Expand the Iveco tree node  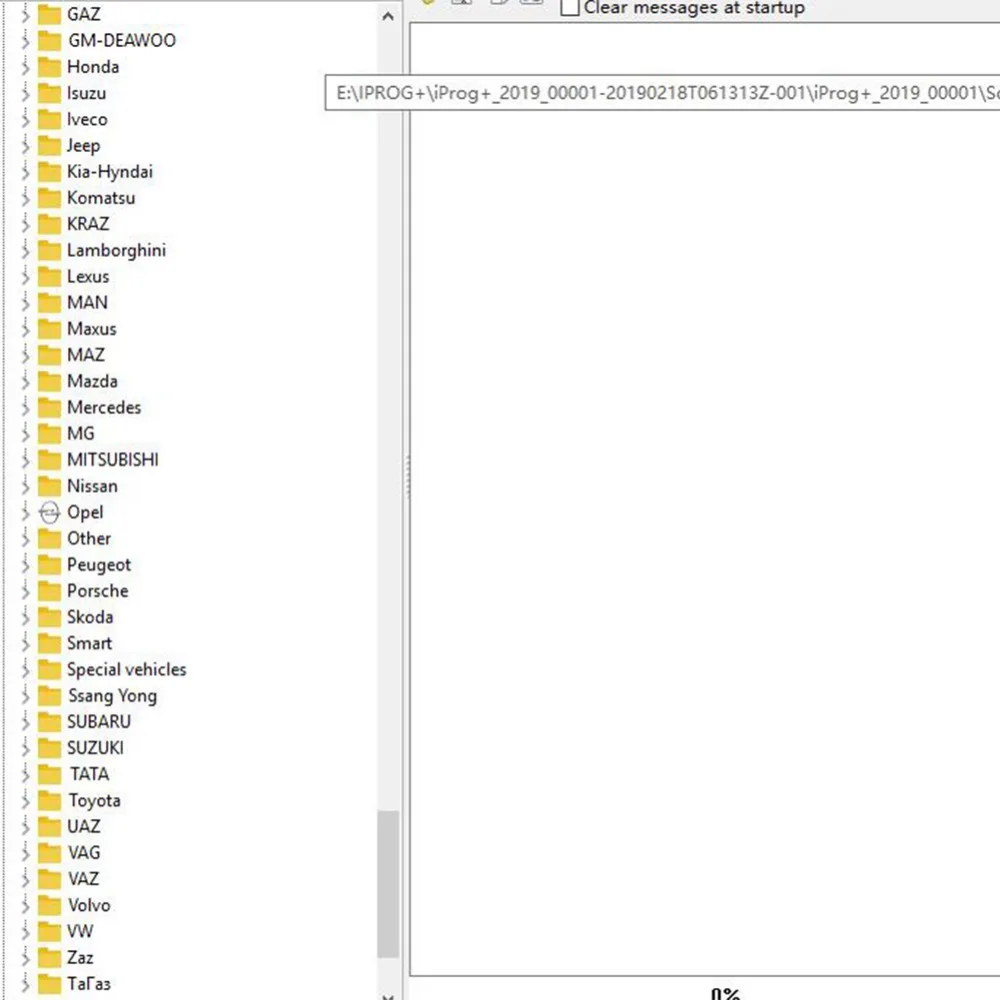(x=25, y=119)
